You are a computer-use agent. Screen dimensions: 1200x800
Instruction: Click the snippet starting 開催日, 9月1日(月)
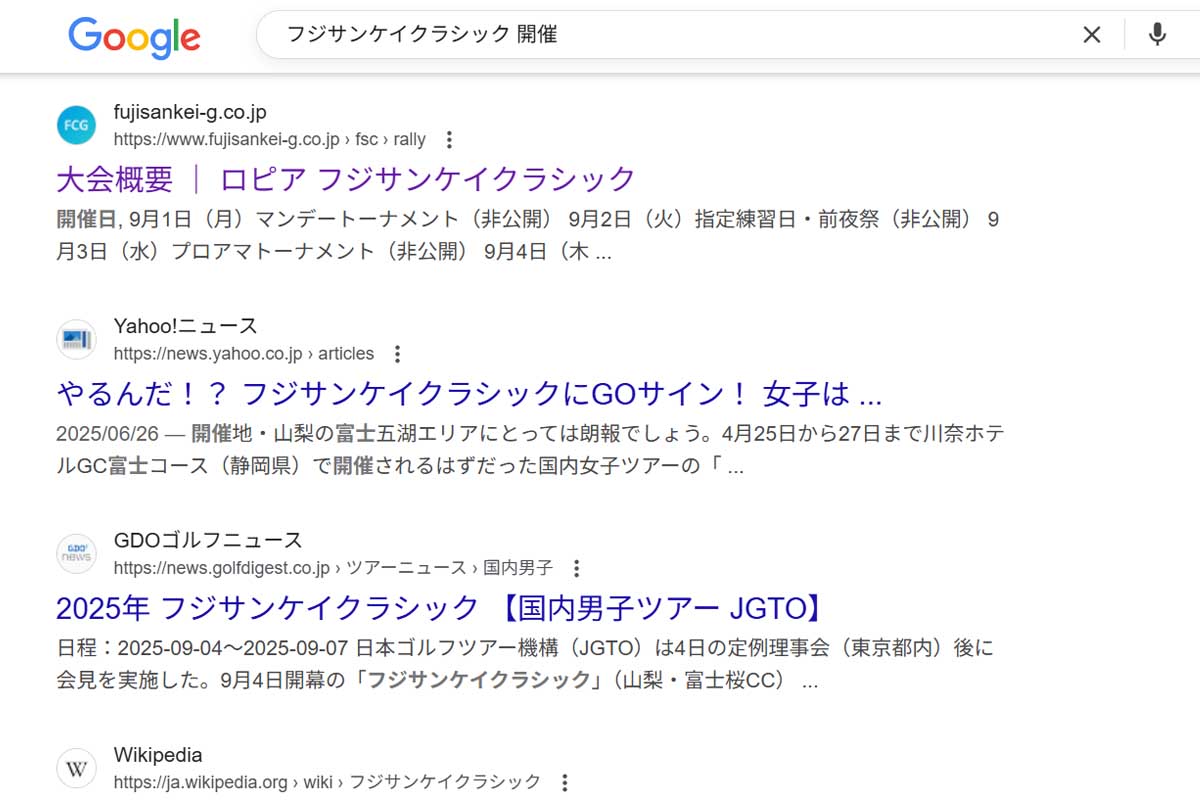tap(527, 236)
